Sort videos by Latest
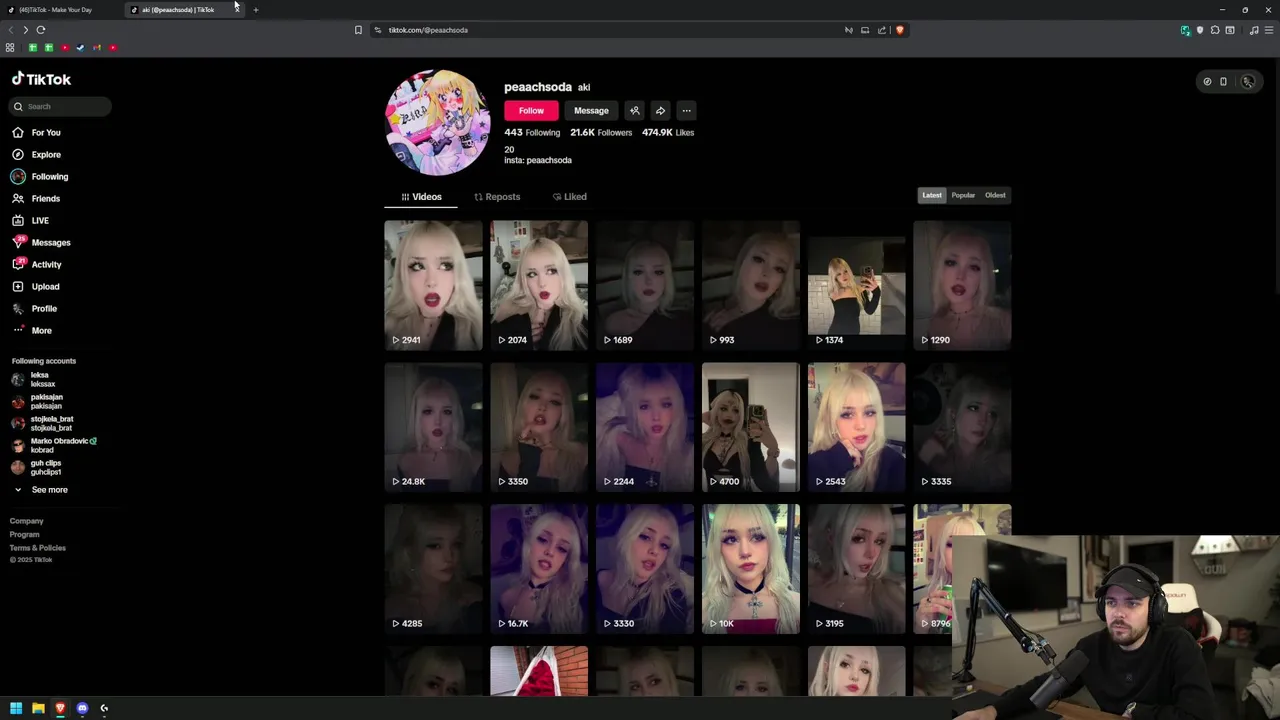1280x720 pixels. pos(932,195)
